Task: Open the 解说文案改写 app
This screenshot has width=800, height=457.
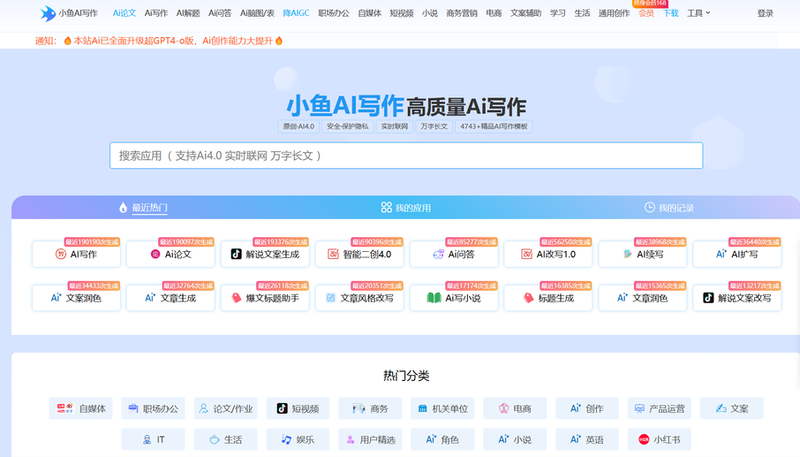Action: (x=737, y=298)
